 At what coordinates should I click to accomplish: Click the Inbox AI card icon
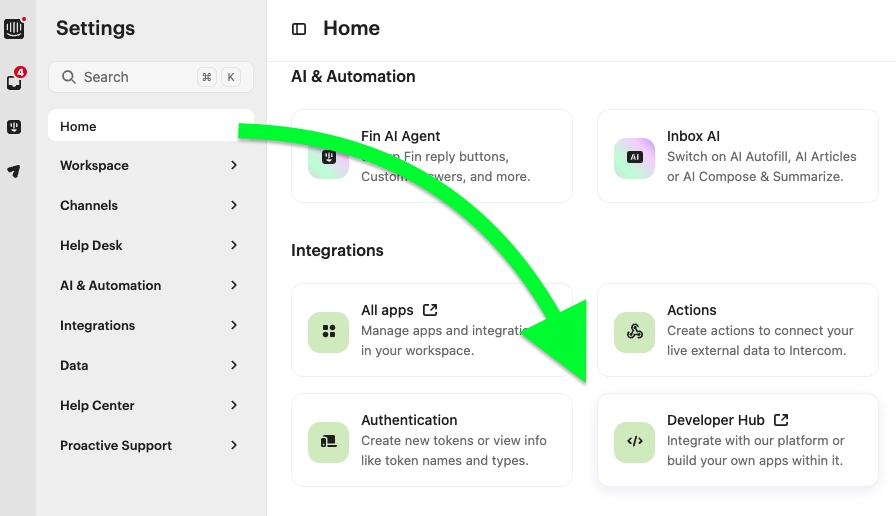click(x=634, y=158)
